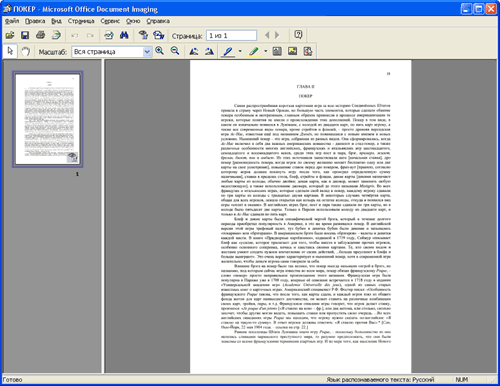
Task: Rotate the page right
Action: 209,51
